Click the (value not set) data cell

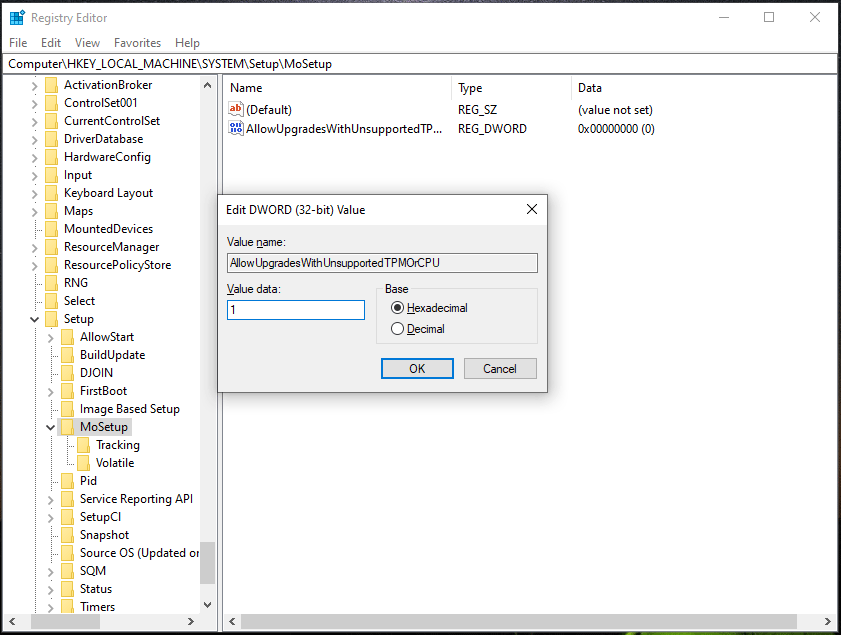(615, 110)
